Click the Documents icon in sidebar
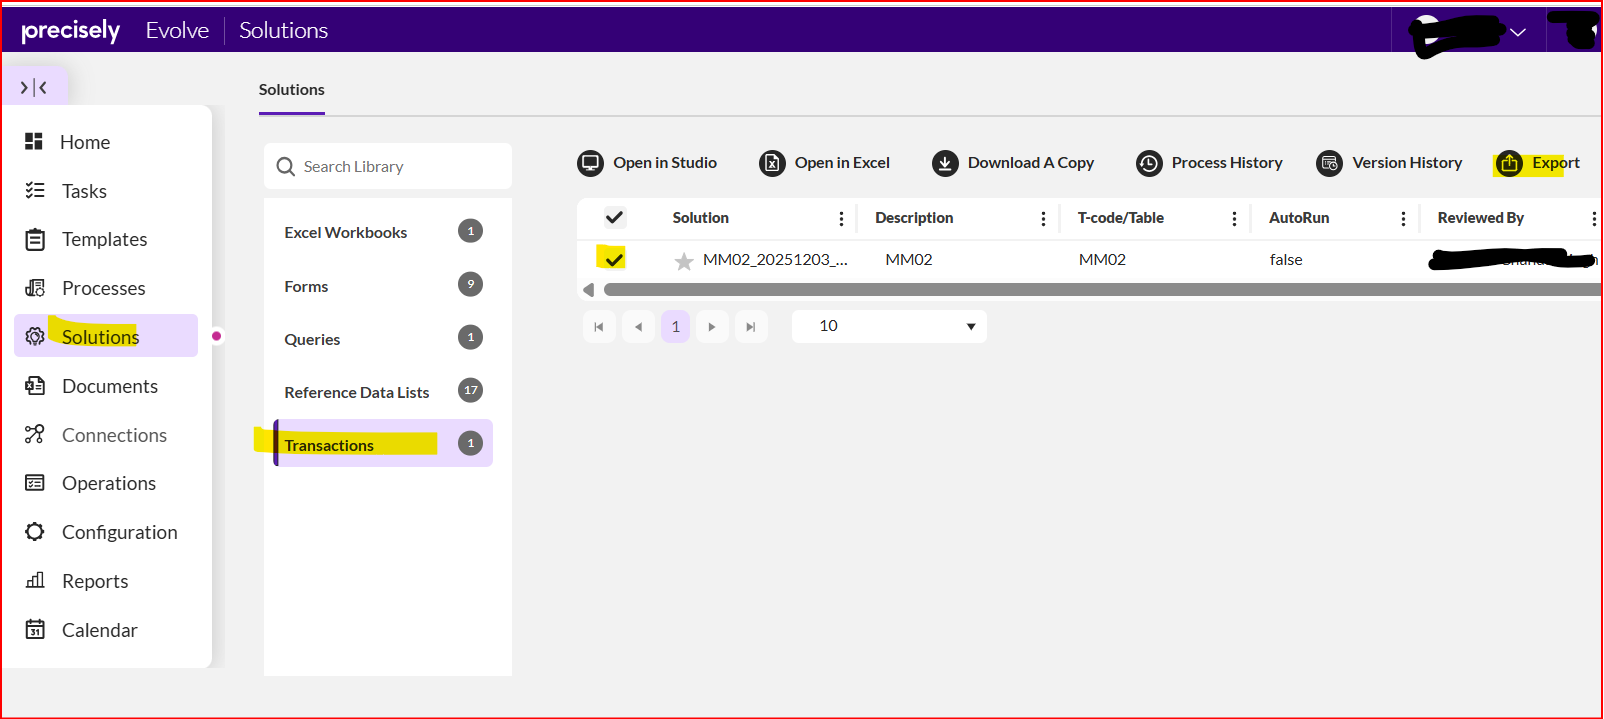This screenshot has width=1604, height=719. pos(35,386)
